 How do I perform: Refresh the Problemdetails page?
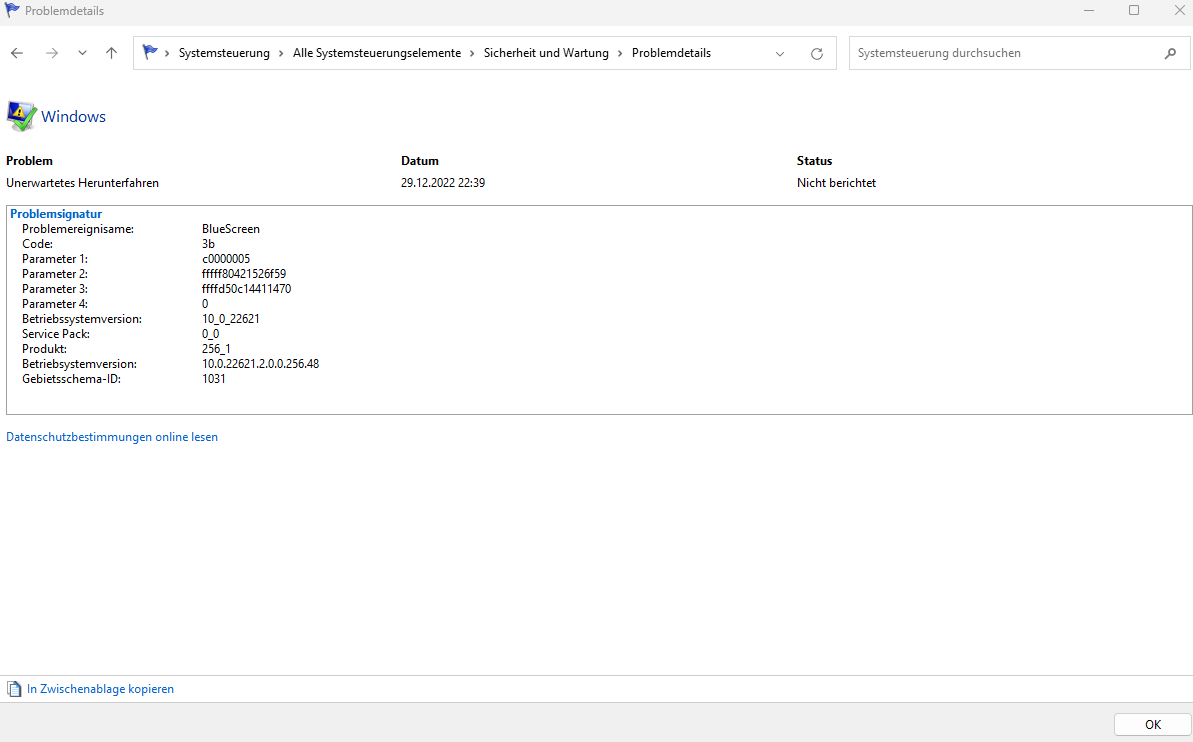(x=816, y=54)
